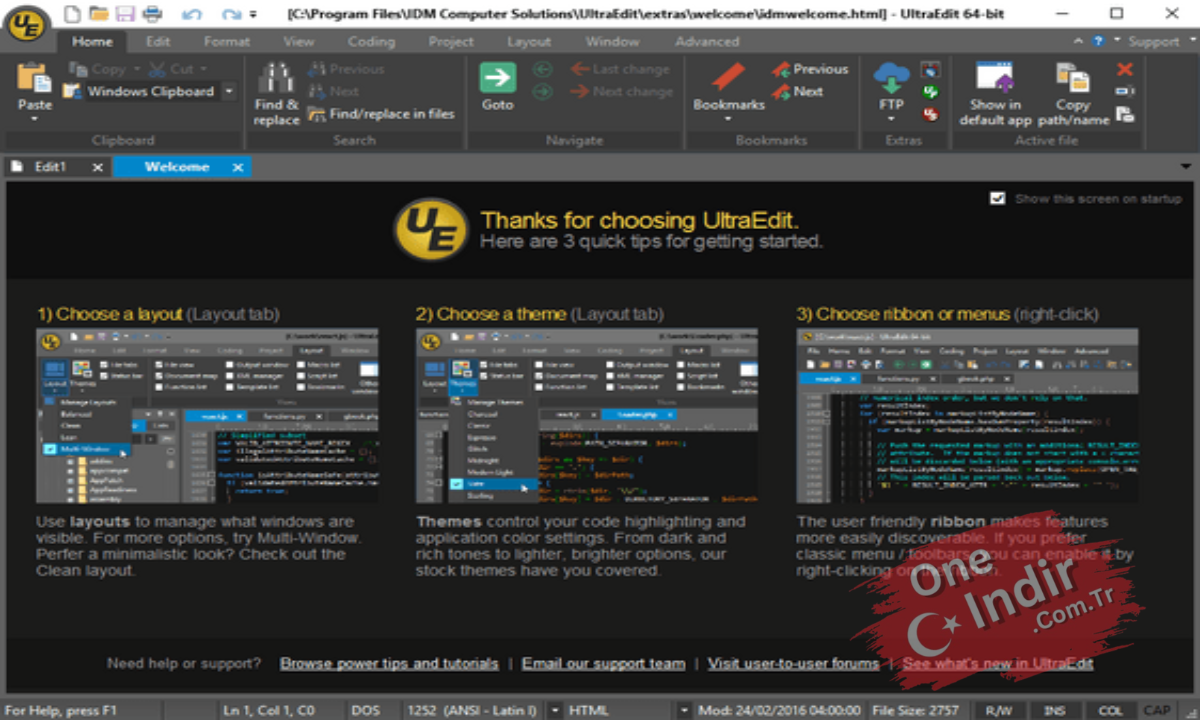Click the green Goto arrow button

(498, 78)
